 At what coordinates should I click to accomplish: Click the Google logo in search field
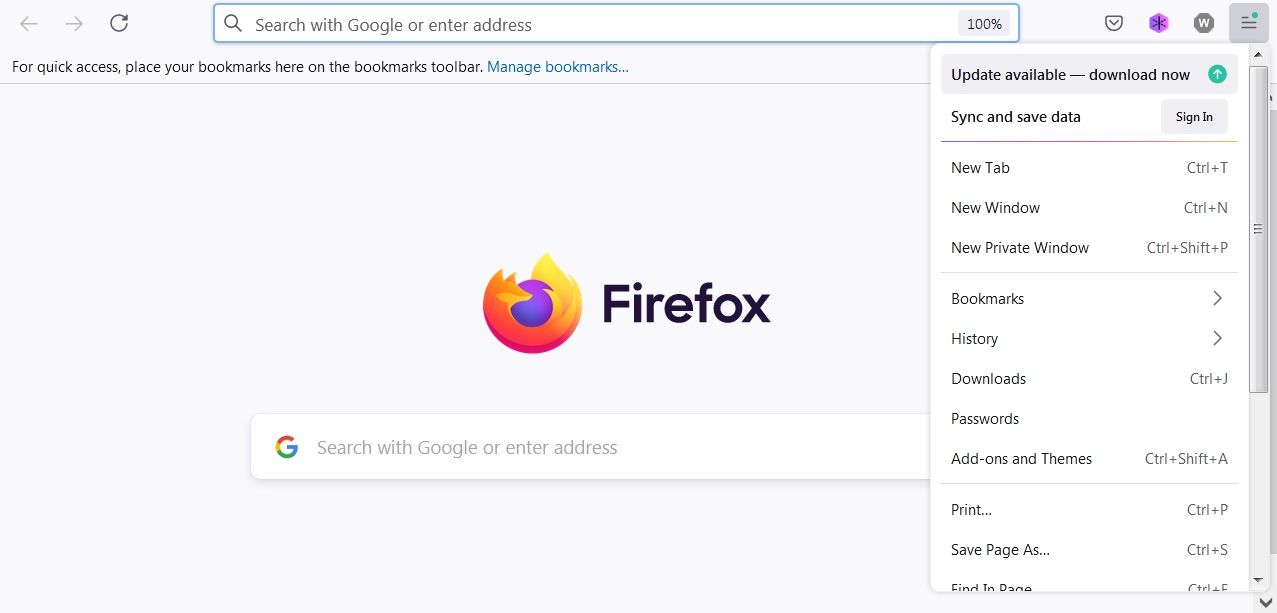[x=287, y=447]
